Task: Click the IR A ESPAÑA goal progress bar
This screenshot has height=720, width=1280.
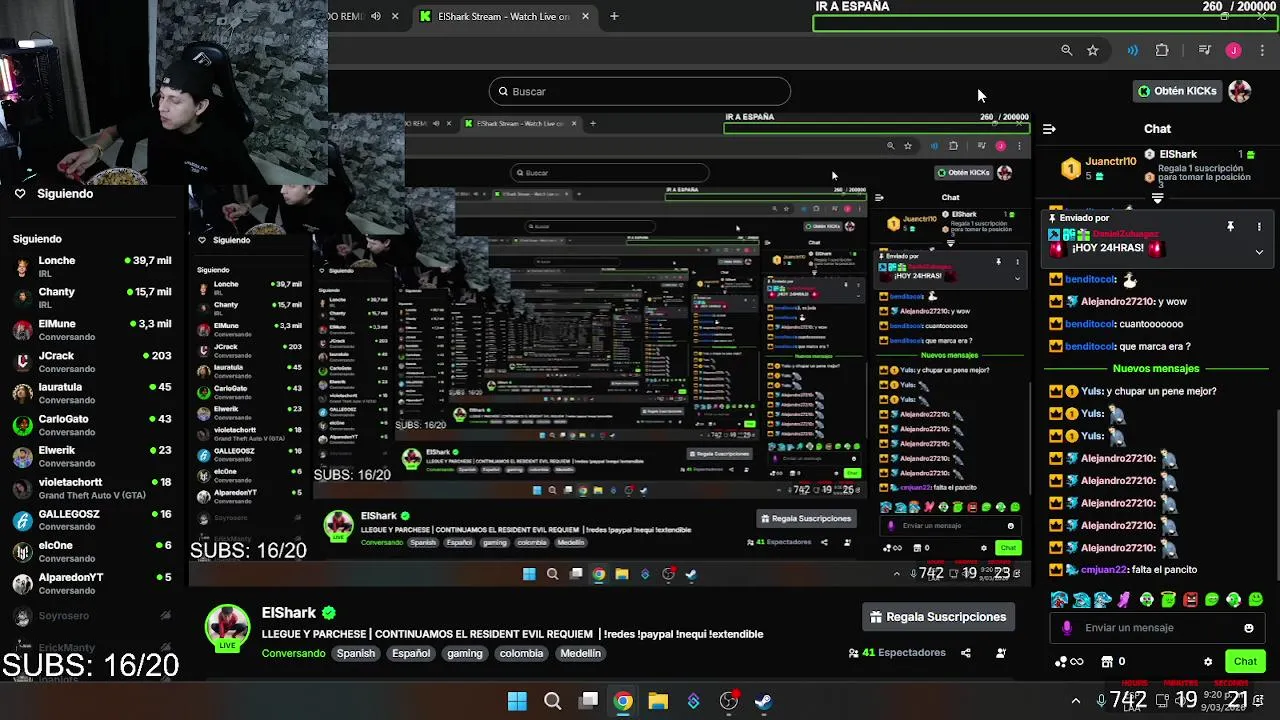Action: tap(1044, 23)
